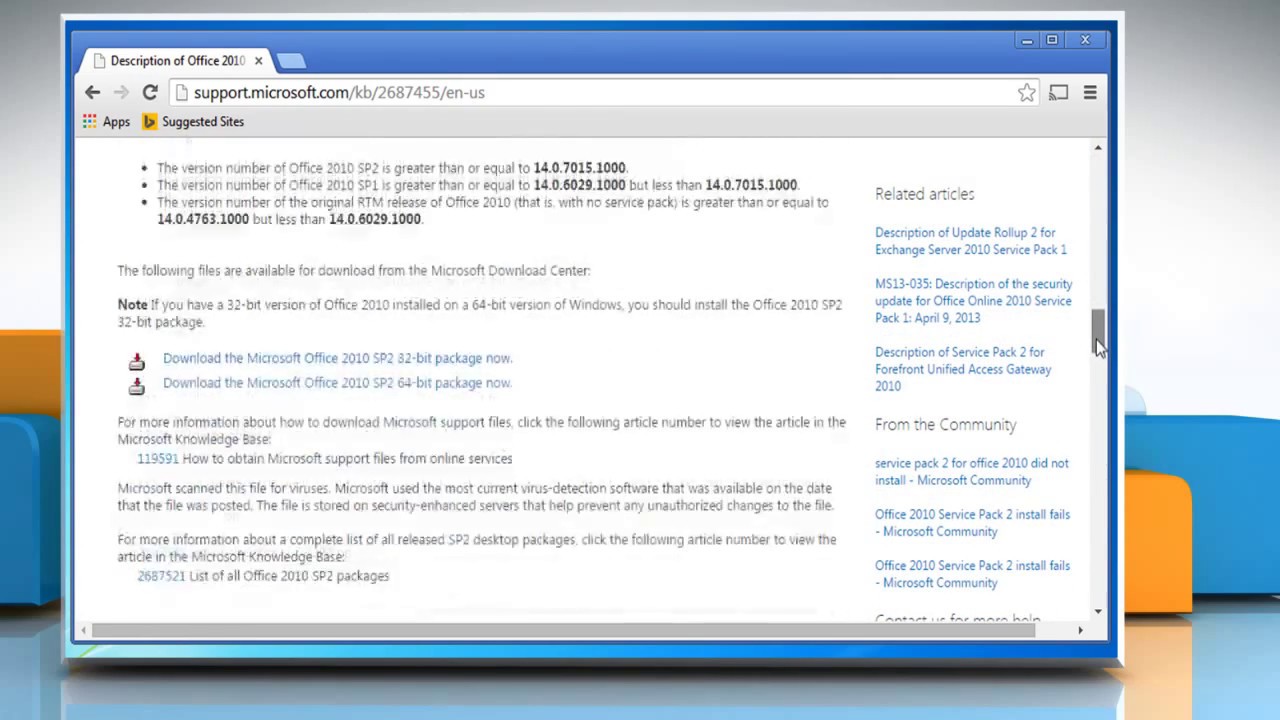Click 'List of all Office 2010 SP2 packages' text
Viewport: 1280px width, 720px height.
[289, 576]
